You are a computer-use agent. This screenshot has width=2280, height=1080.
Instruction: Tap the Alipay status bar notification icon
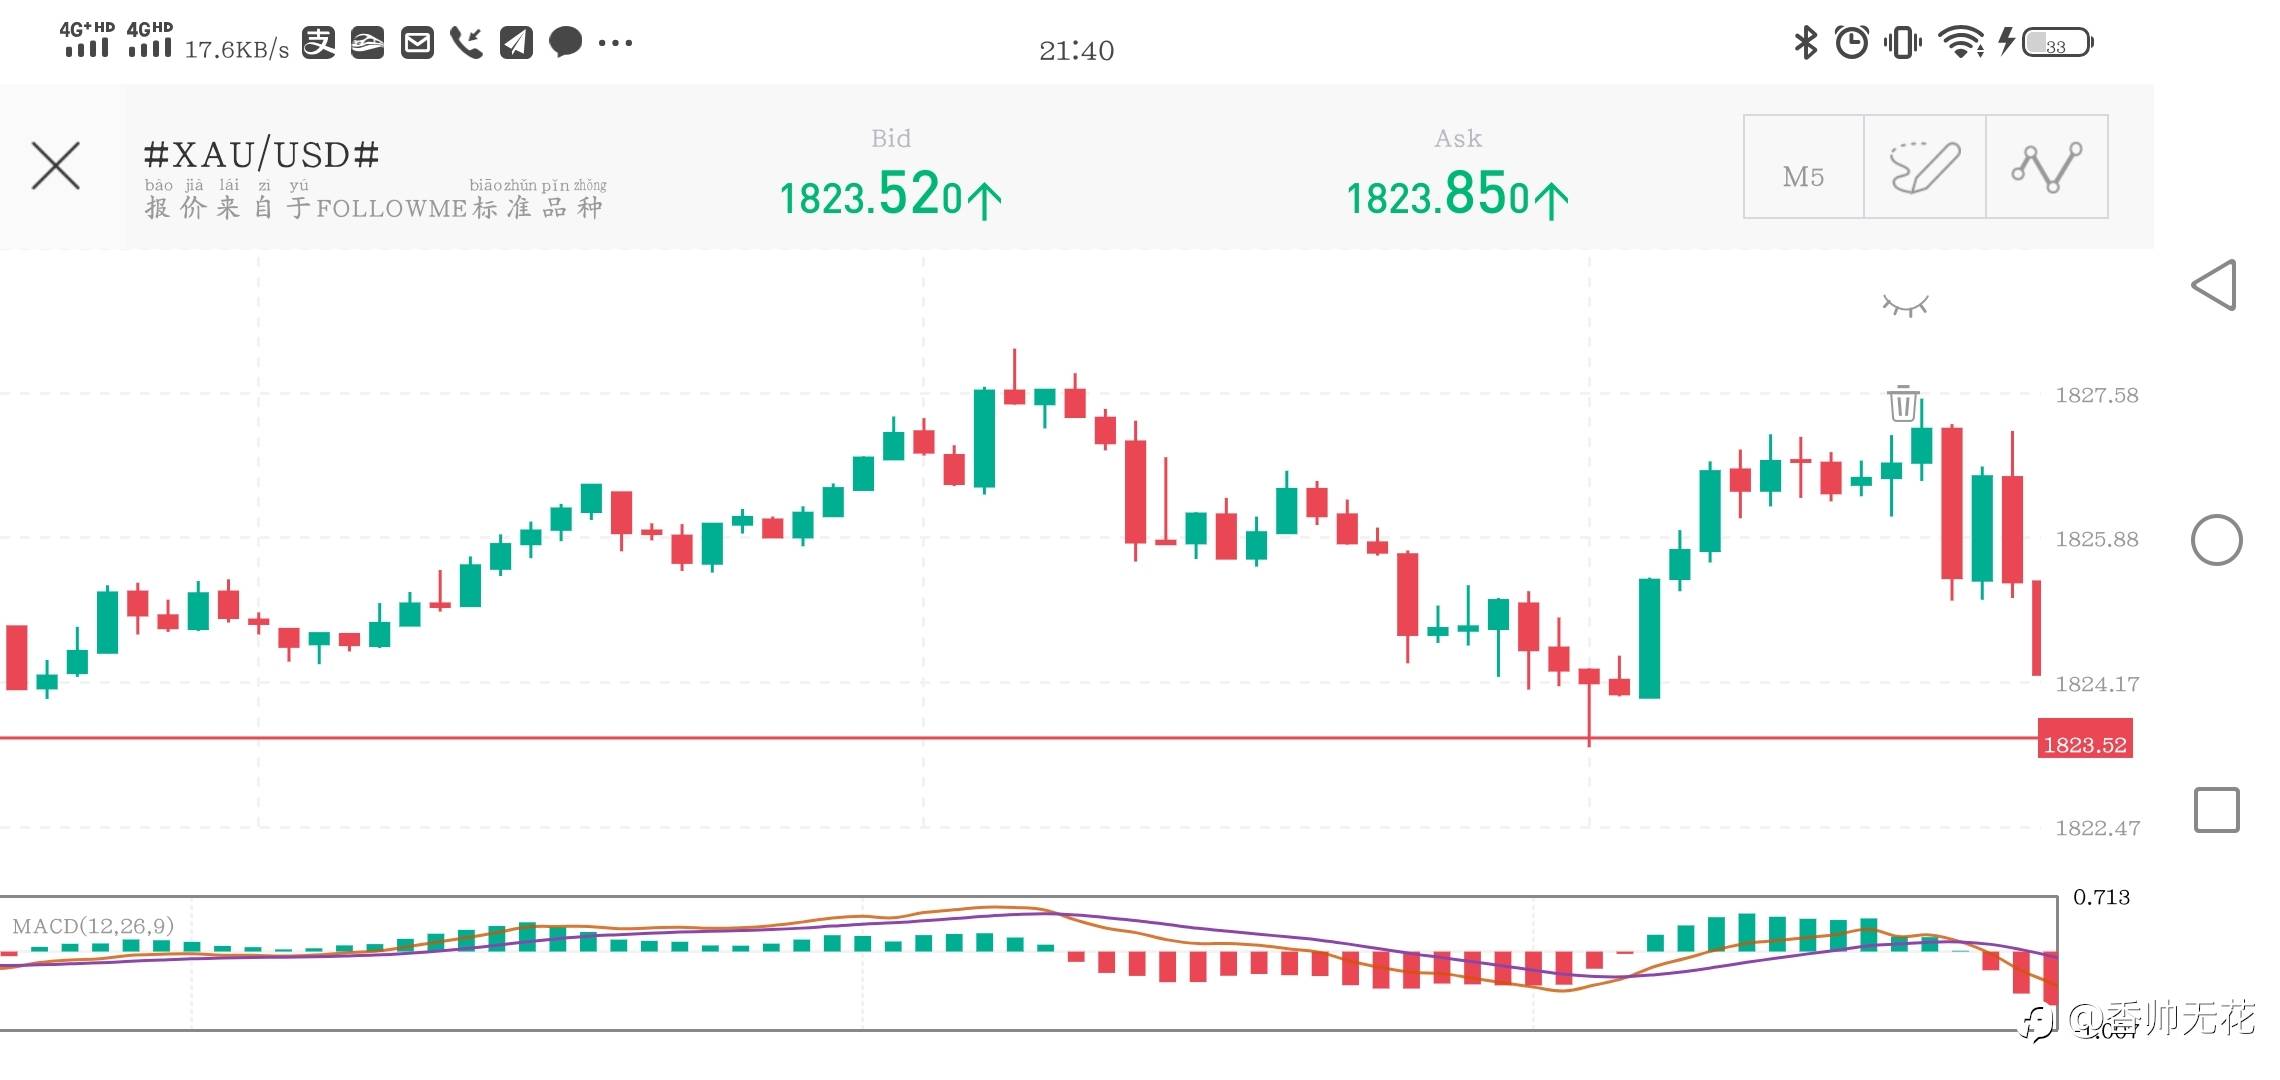coord(318,42)
